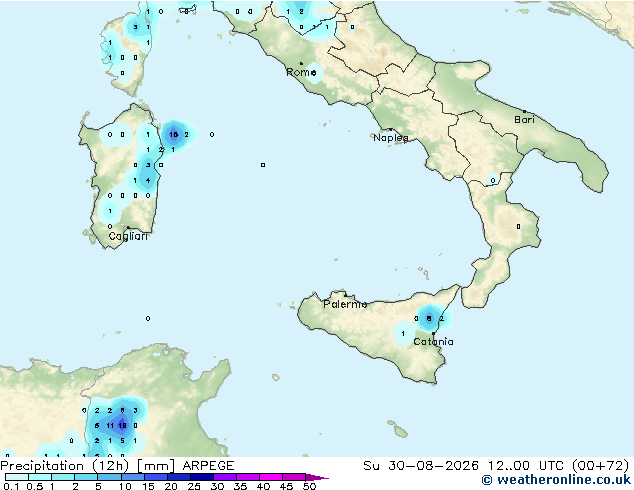This screenshot has height=490, width=634.
Task: Click the 25 to 30 mm dark blue legend swatch
Action: coord(202,477)
